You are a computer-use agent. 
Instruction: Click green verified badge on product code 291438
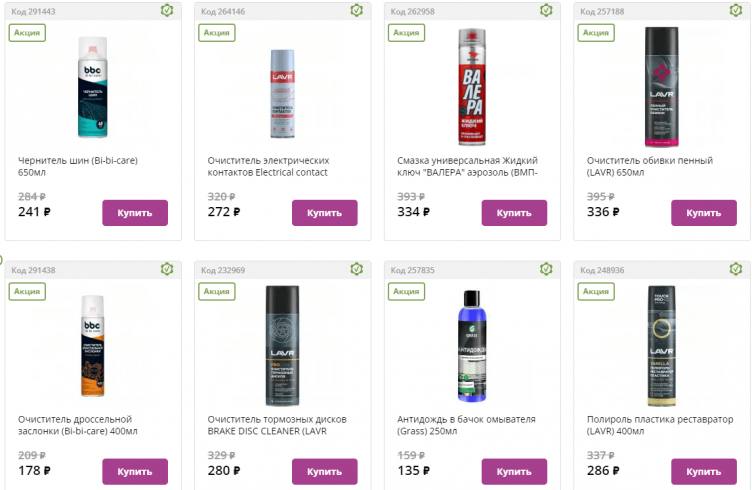(167, 270)
